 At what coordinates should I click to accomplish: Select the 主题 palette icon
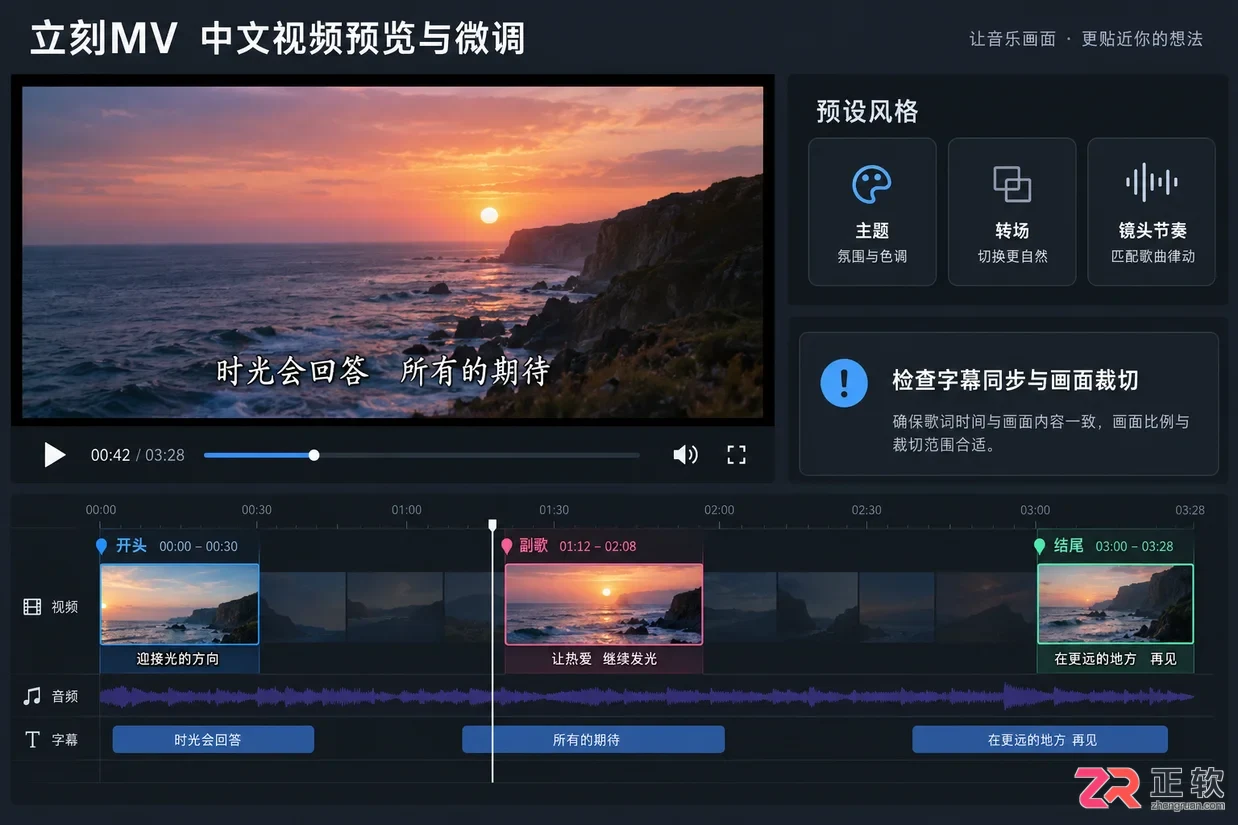pyautogui.click(x=872, y=185)
